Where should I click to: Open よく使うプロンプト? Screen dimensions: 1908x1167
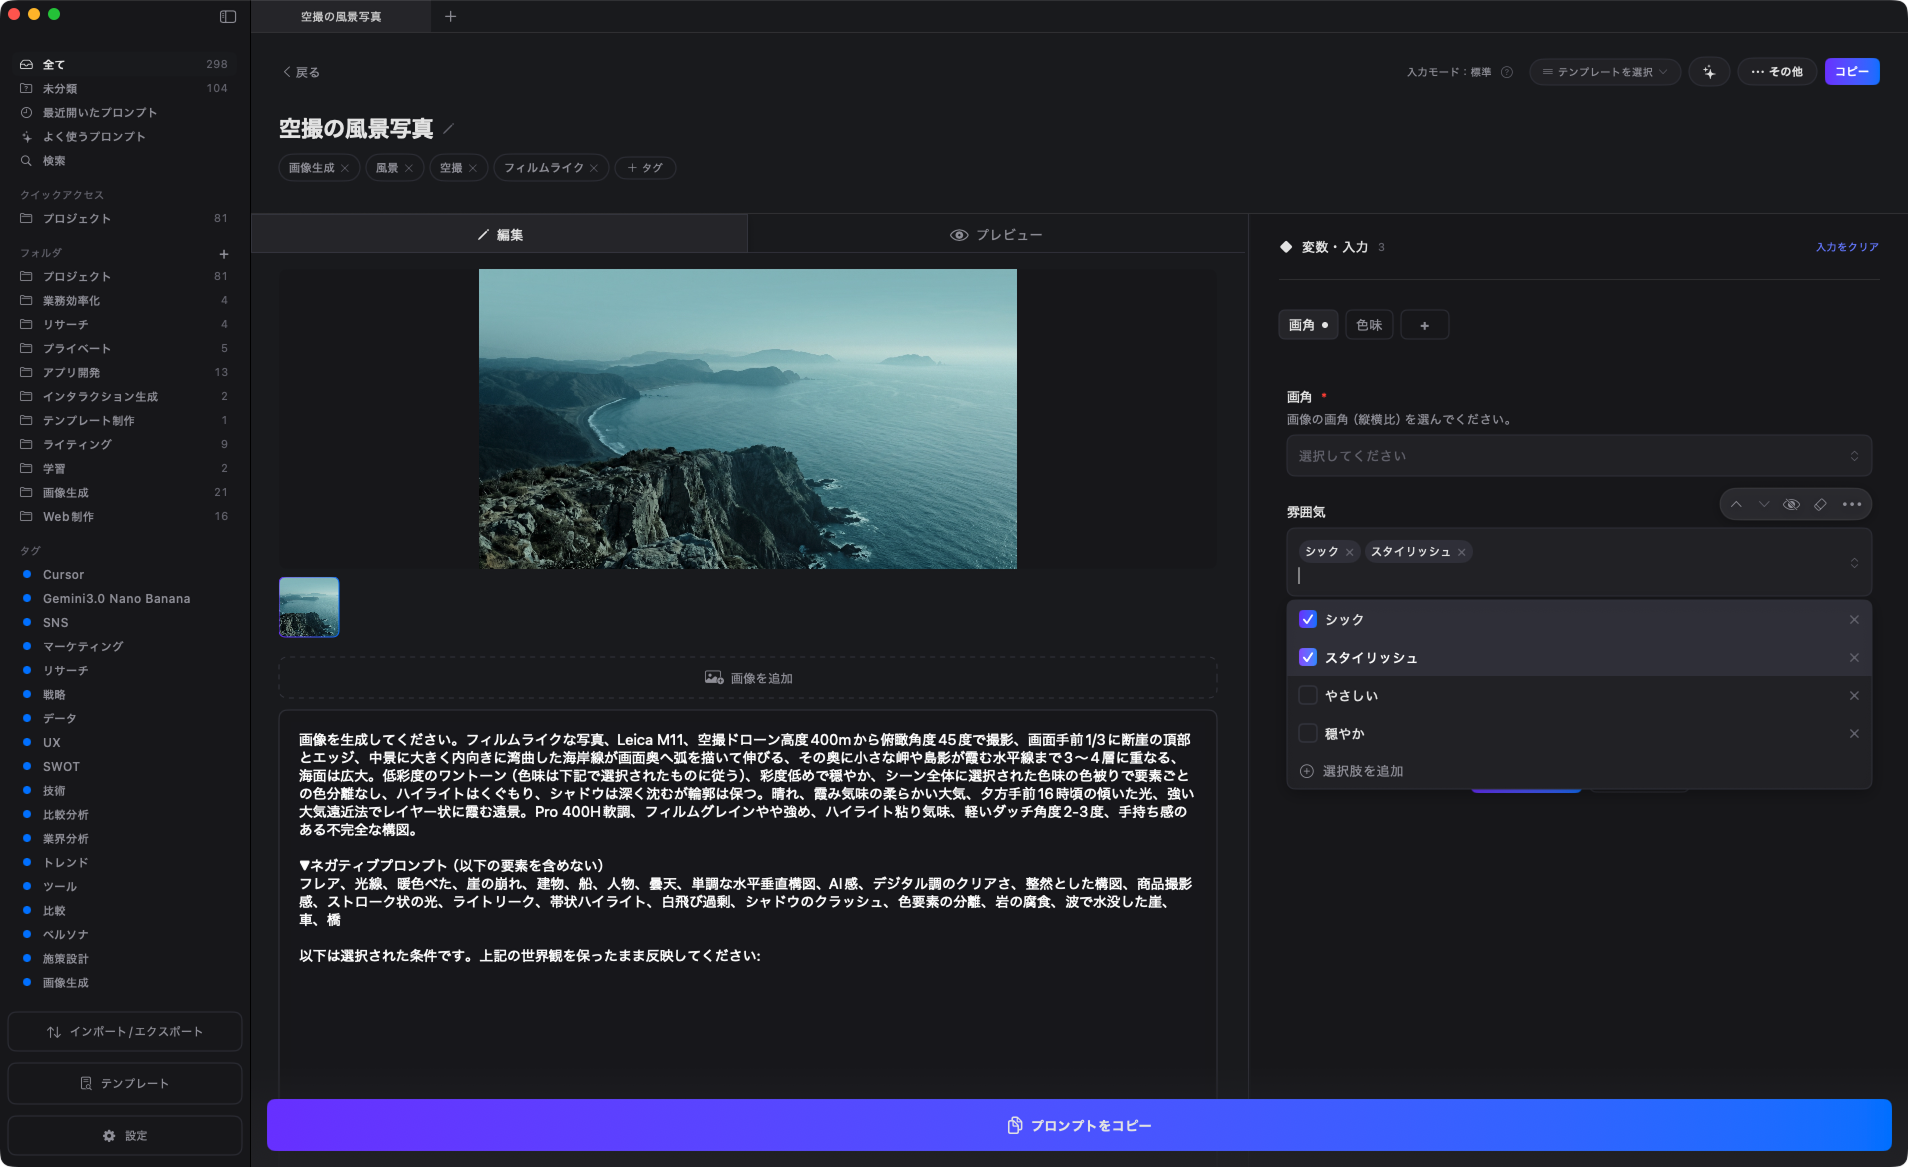point(124,137)
